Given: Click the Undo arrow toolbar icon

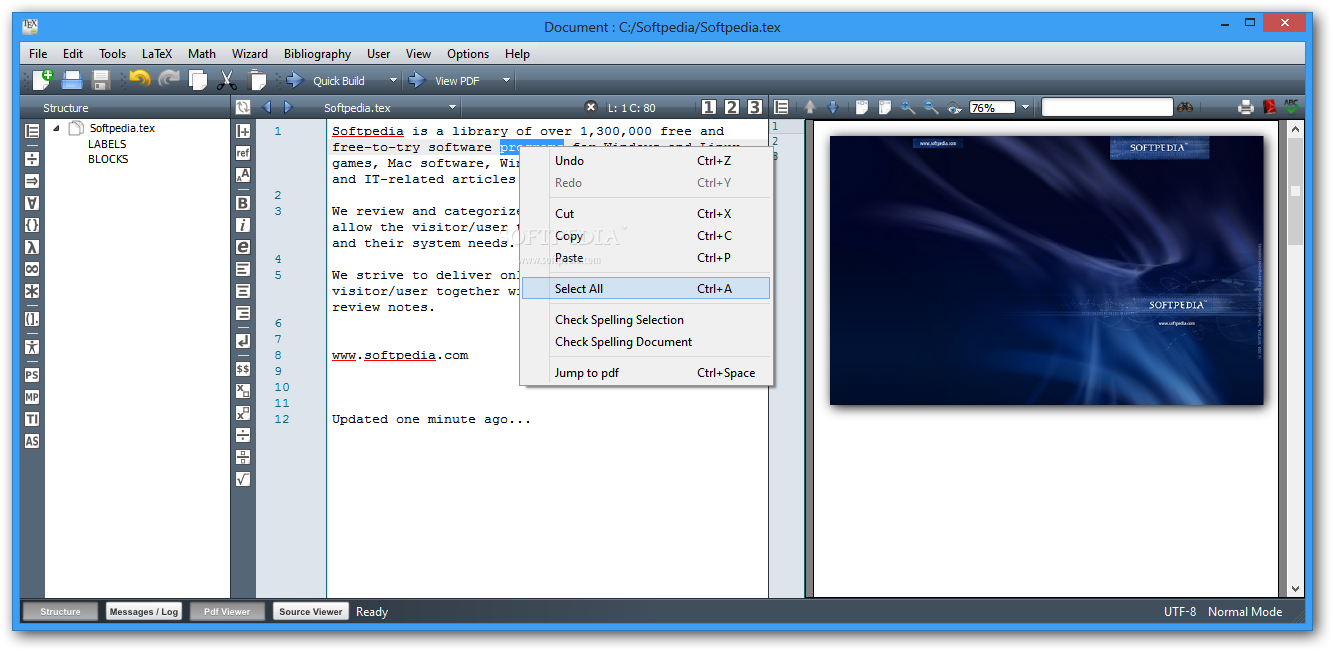Looking at the screenshot, I should pos(139,79).
